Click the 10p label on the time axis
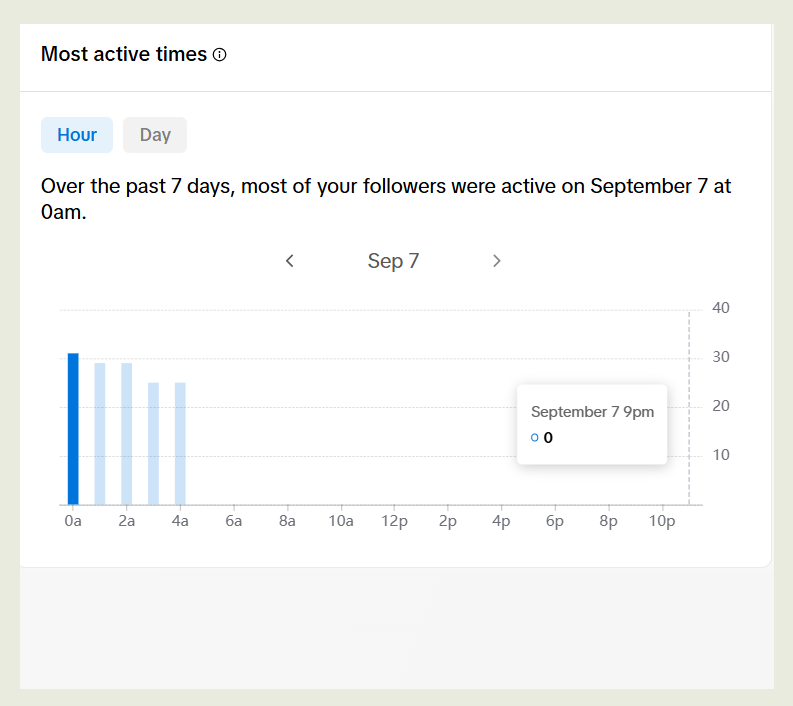This screenshot has width=793, height=706. pos(662,522)
